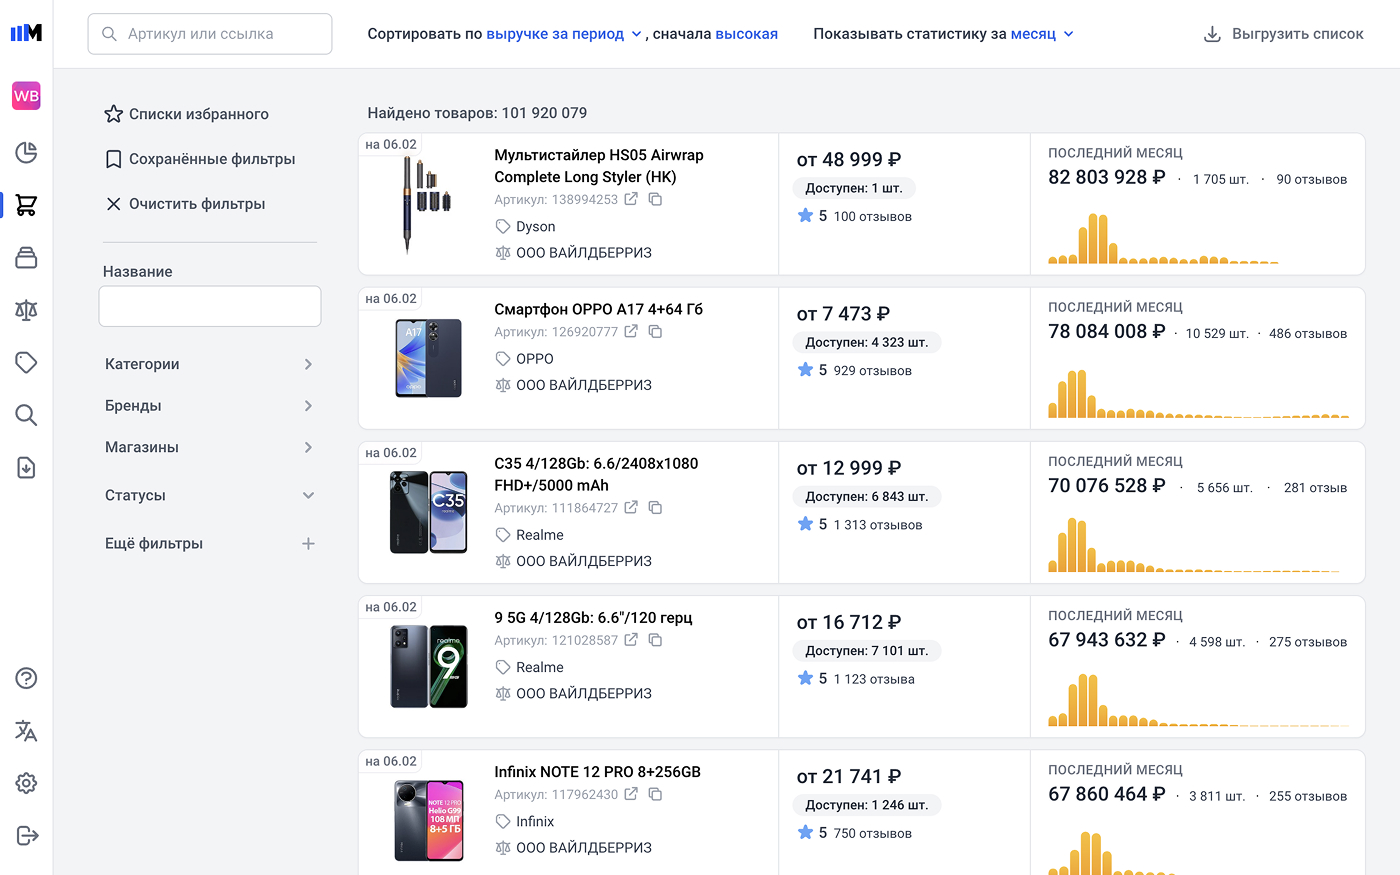Click the 100 отзывов rating text
The width and height of the screenshot is (1400, 875).
coord(872,216)
